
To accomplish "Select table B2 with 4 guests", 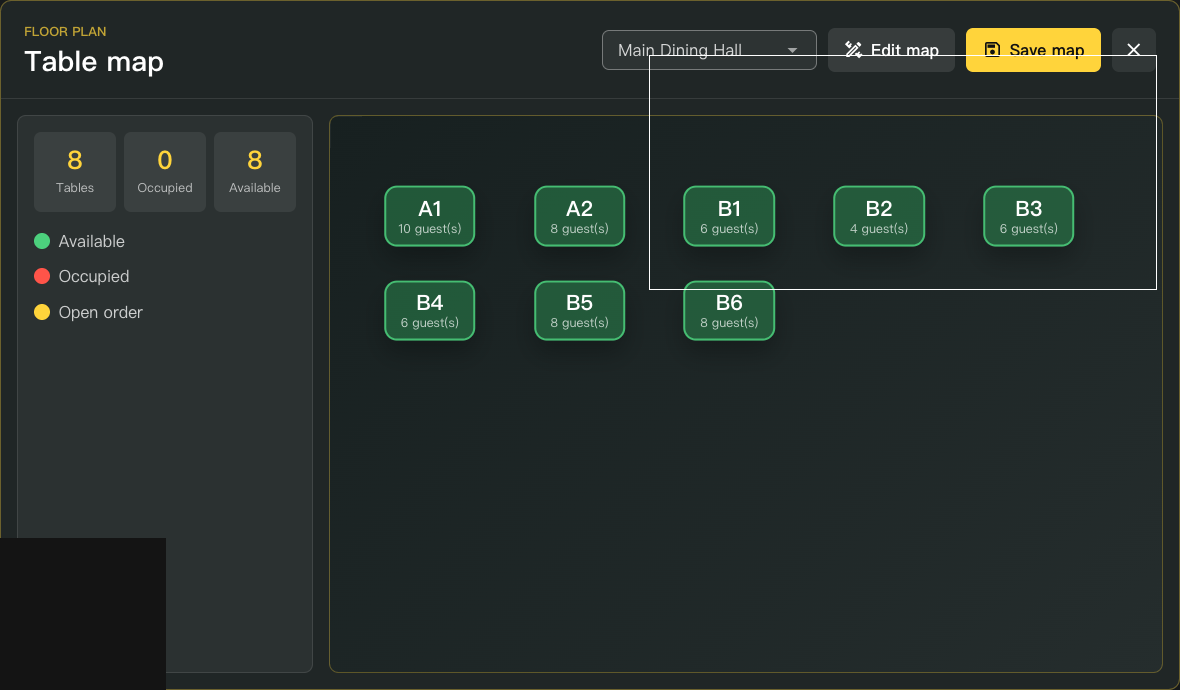I will pyautogui.click(x=879, y=216).
